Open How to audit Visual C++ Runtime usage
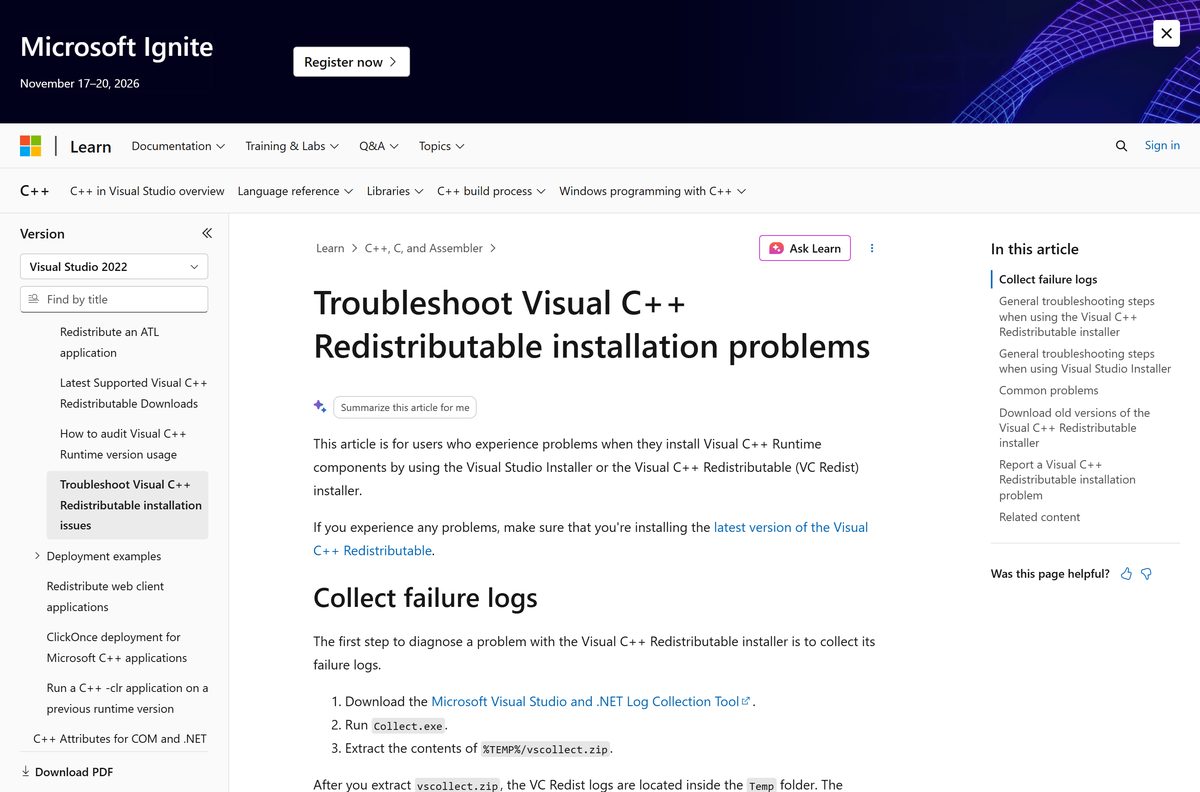 (123, 444)
